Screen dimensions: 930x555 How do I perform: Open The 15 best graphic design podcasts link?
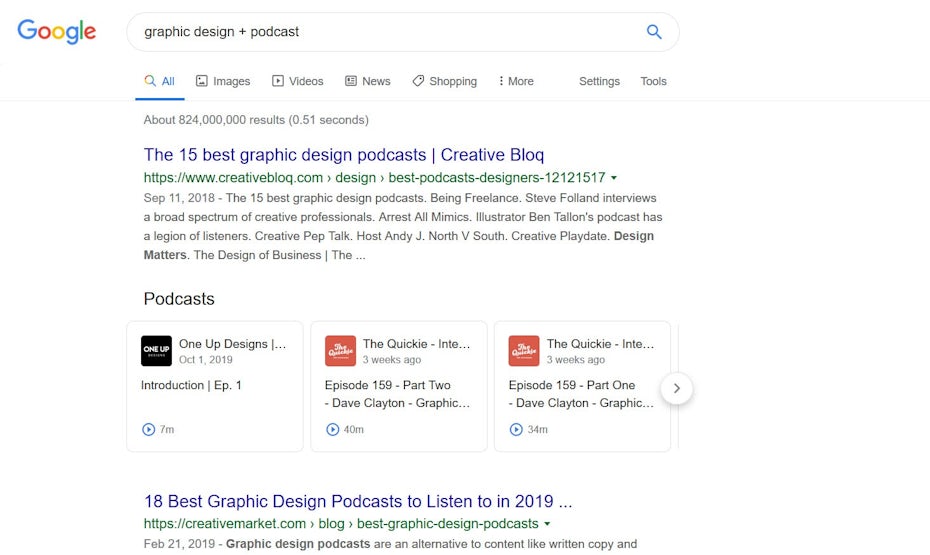344,155
